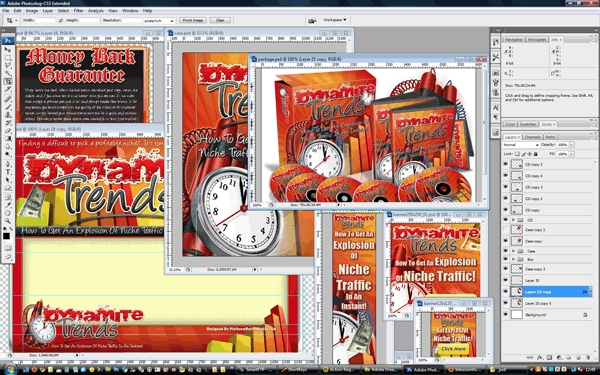The height and width of the screenshot is (375, 600).
Task: Open the Paragraph panel dock icon
Action: click(496, 117)
